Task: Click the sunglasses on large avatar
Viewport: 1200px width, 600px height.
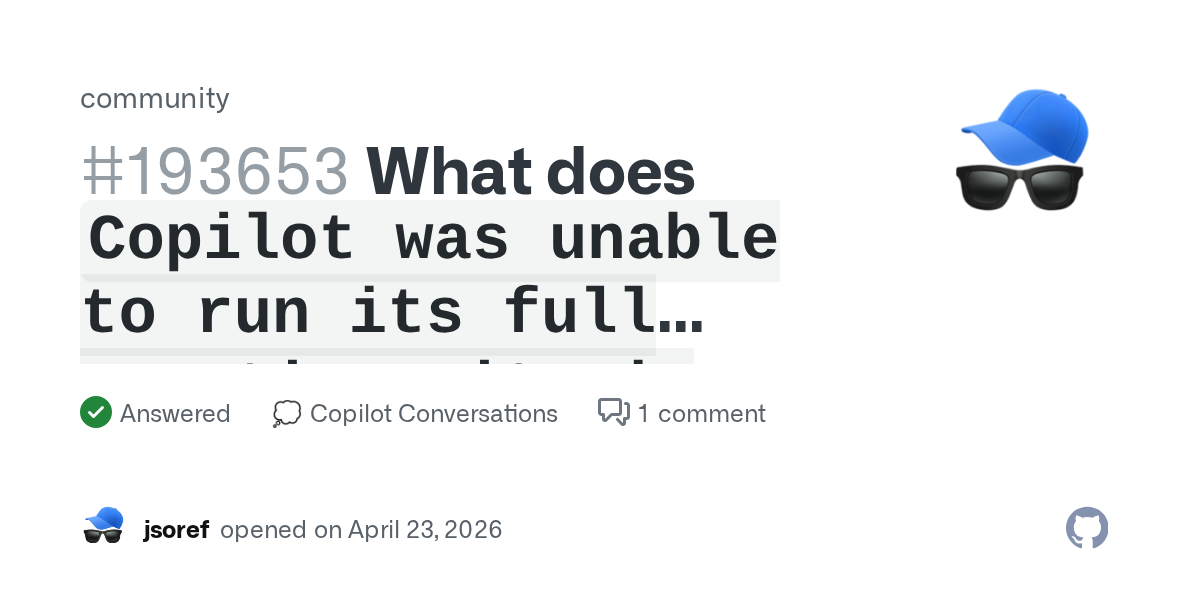Action: tap(1020, 187)
